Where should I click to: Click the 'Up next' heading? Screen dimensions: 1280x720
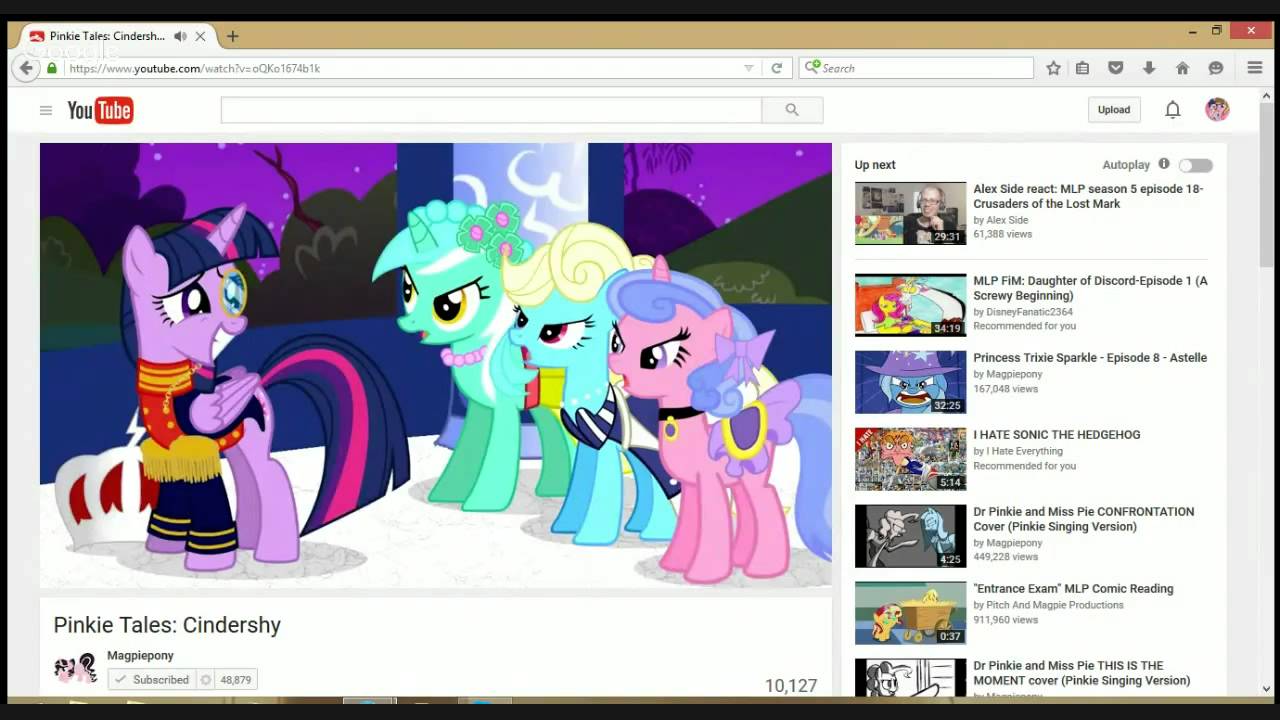[x=875, y=165]
